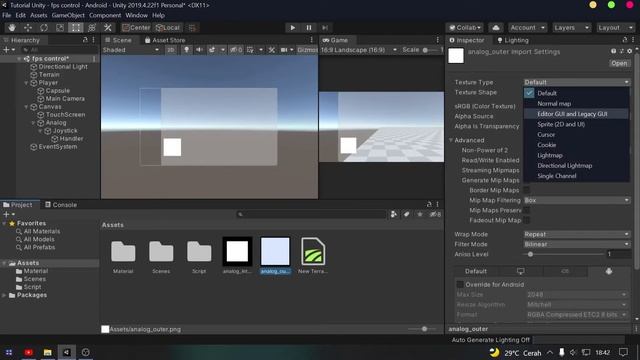The width and height of the screenshot is (640, 360).
Task: Select PC standalone platform tab icon
Action: (520, 271)
